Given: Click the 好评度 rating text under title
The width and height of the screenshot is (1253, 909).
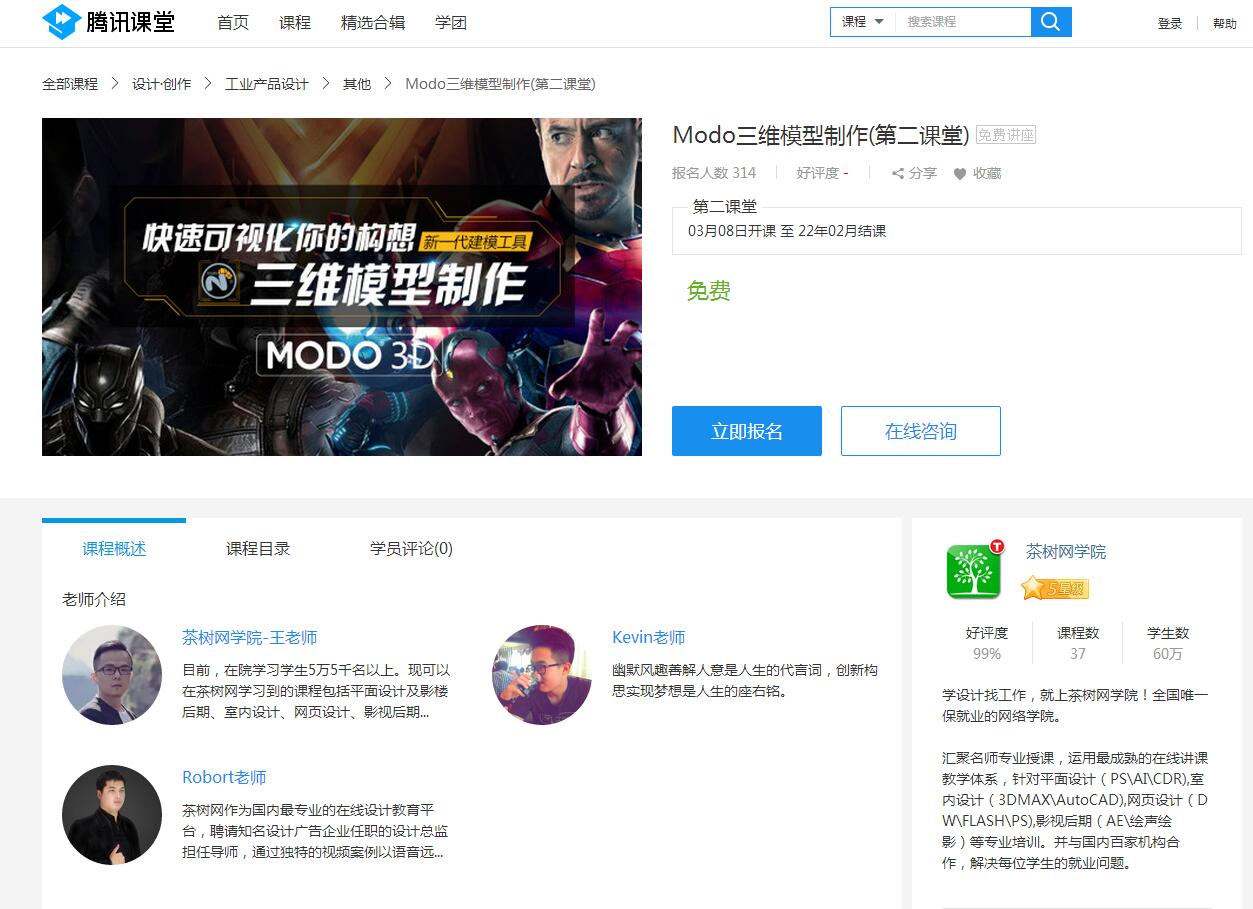Looking at the screenshot, I should point(823,173).
